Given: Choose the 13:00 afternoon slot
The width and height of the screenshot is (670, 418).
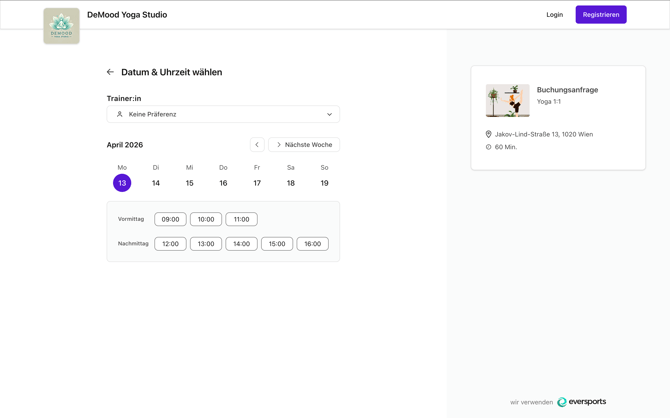Looking at the screenshot, I should tap(206, 244).
